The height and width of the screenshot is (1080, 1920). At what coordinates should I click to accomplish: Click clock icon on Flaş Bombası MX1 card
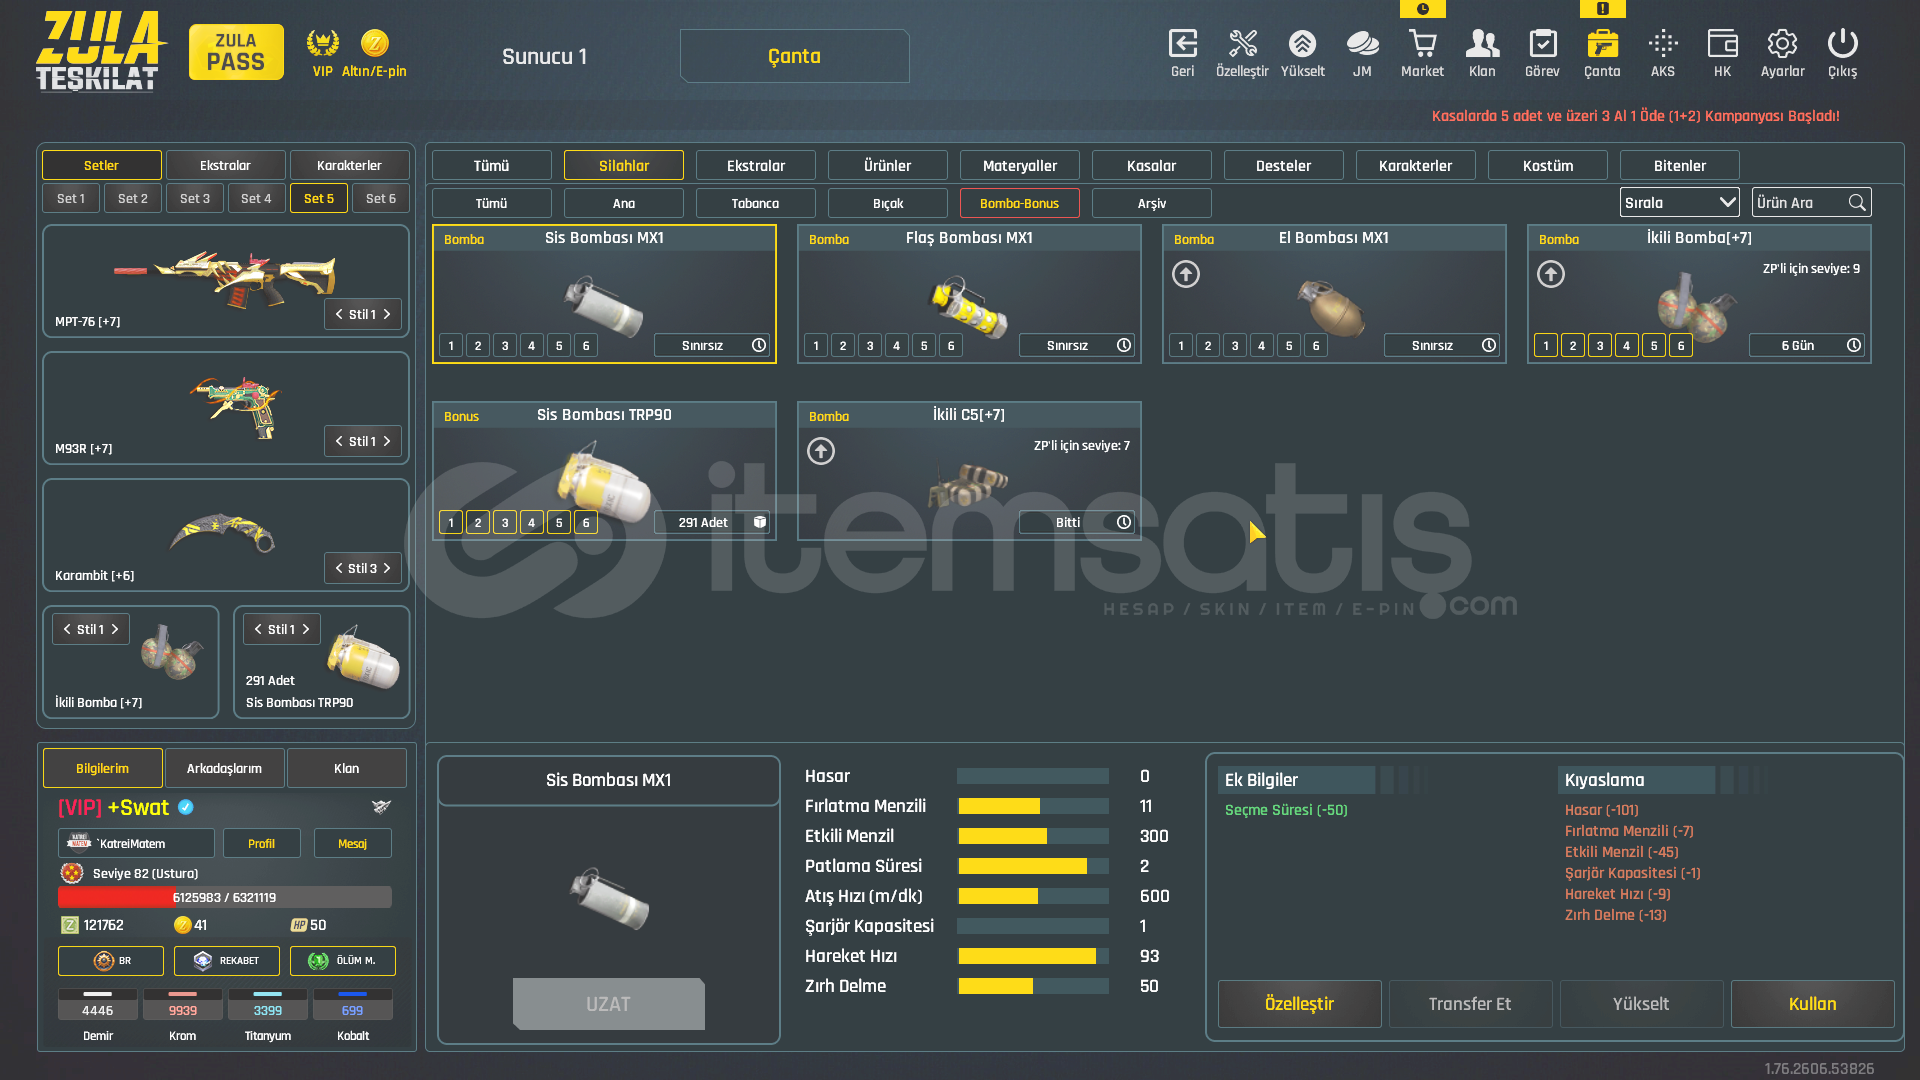click(x=1124, y=345)
